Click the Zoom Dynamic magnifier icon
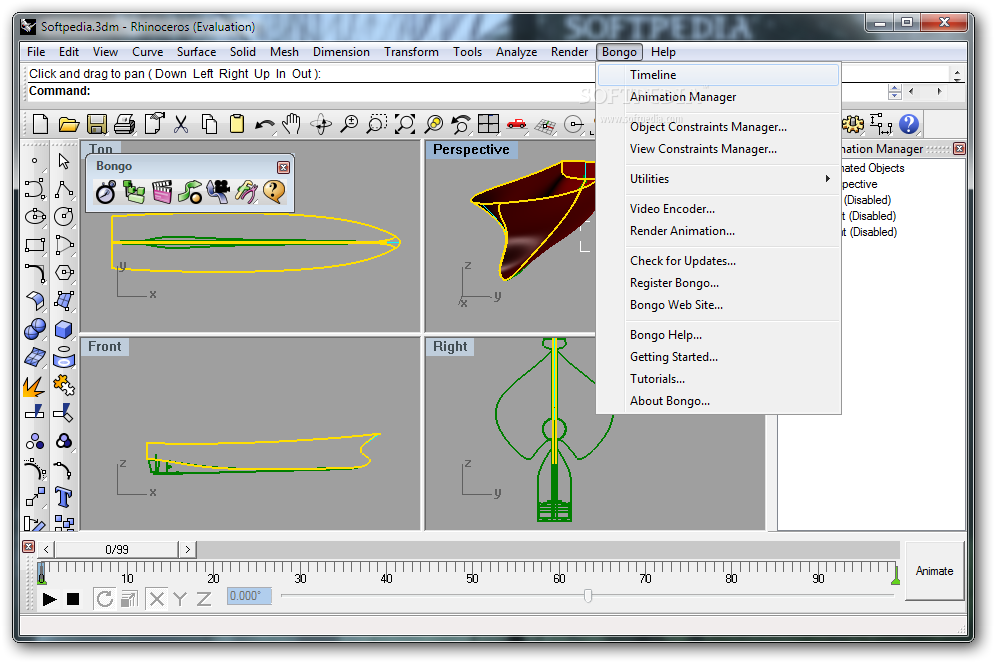This screenshot has height=663, width=995. point(348,124)
